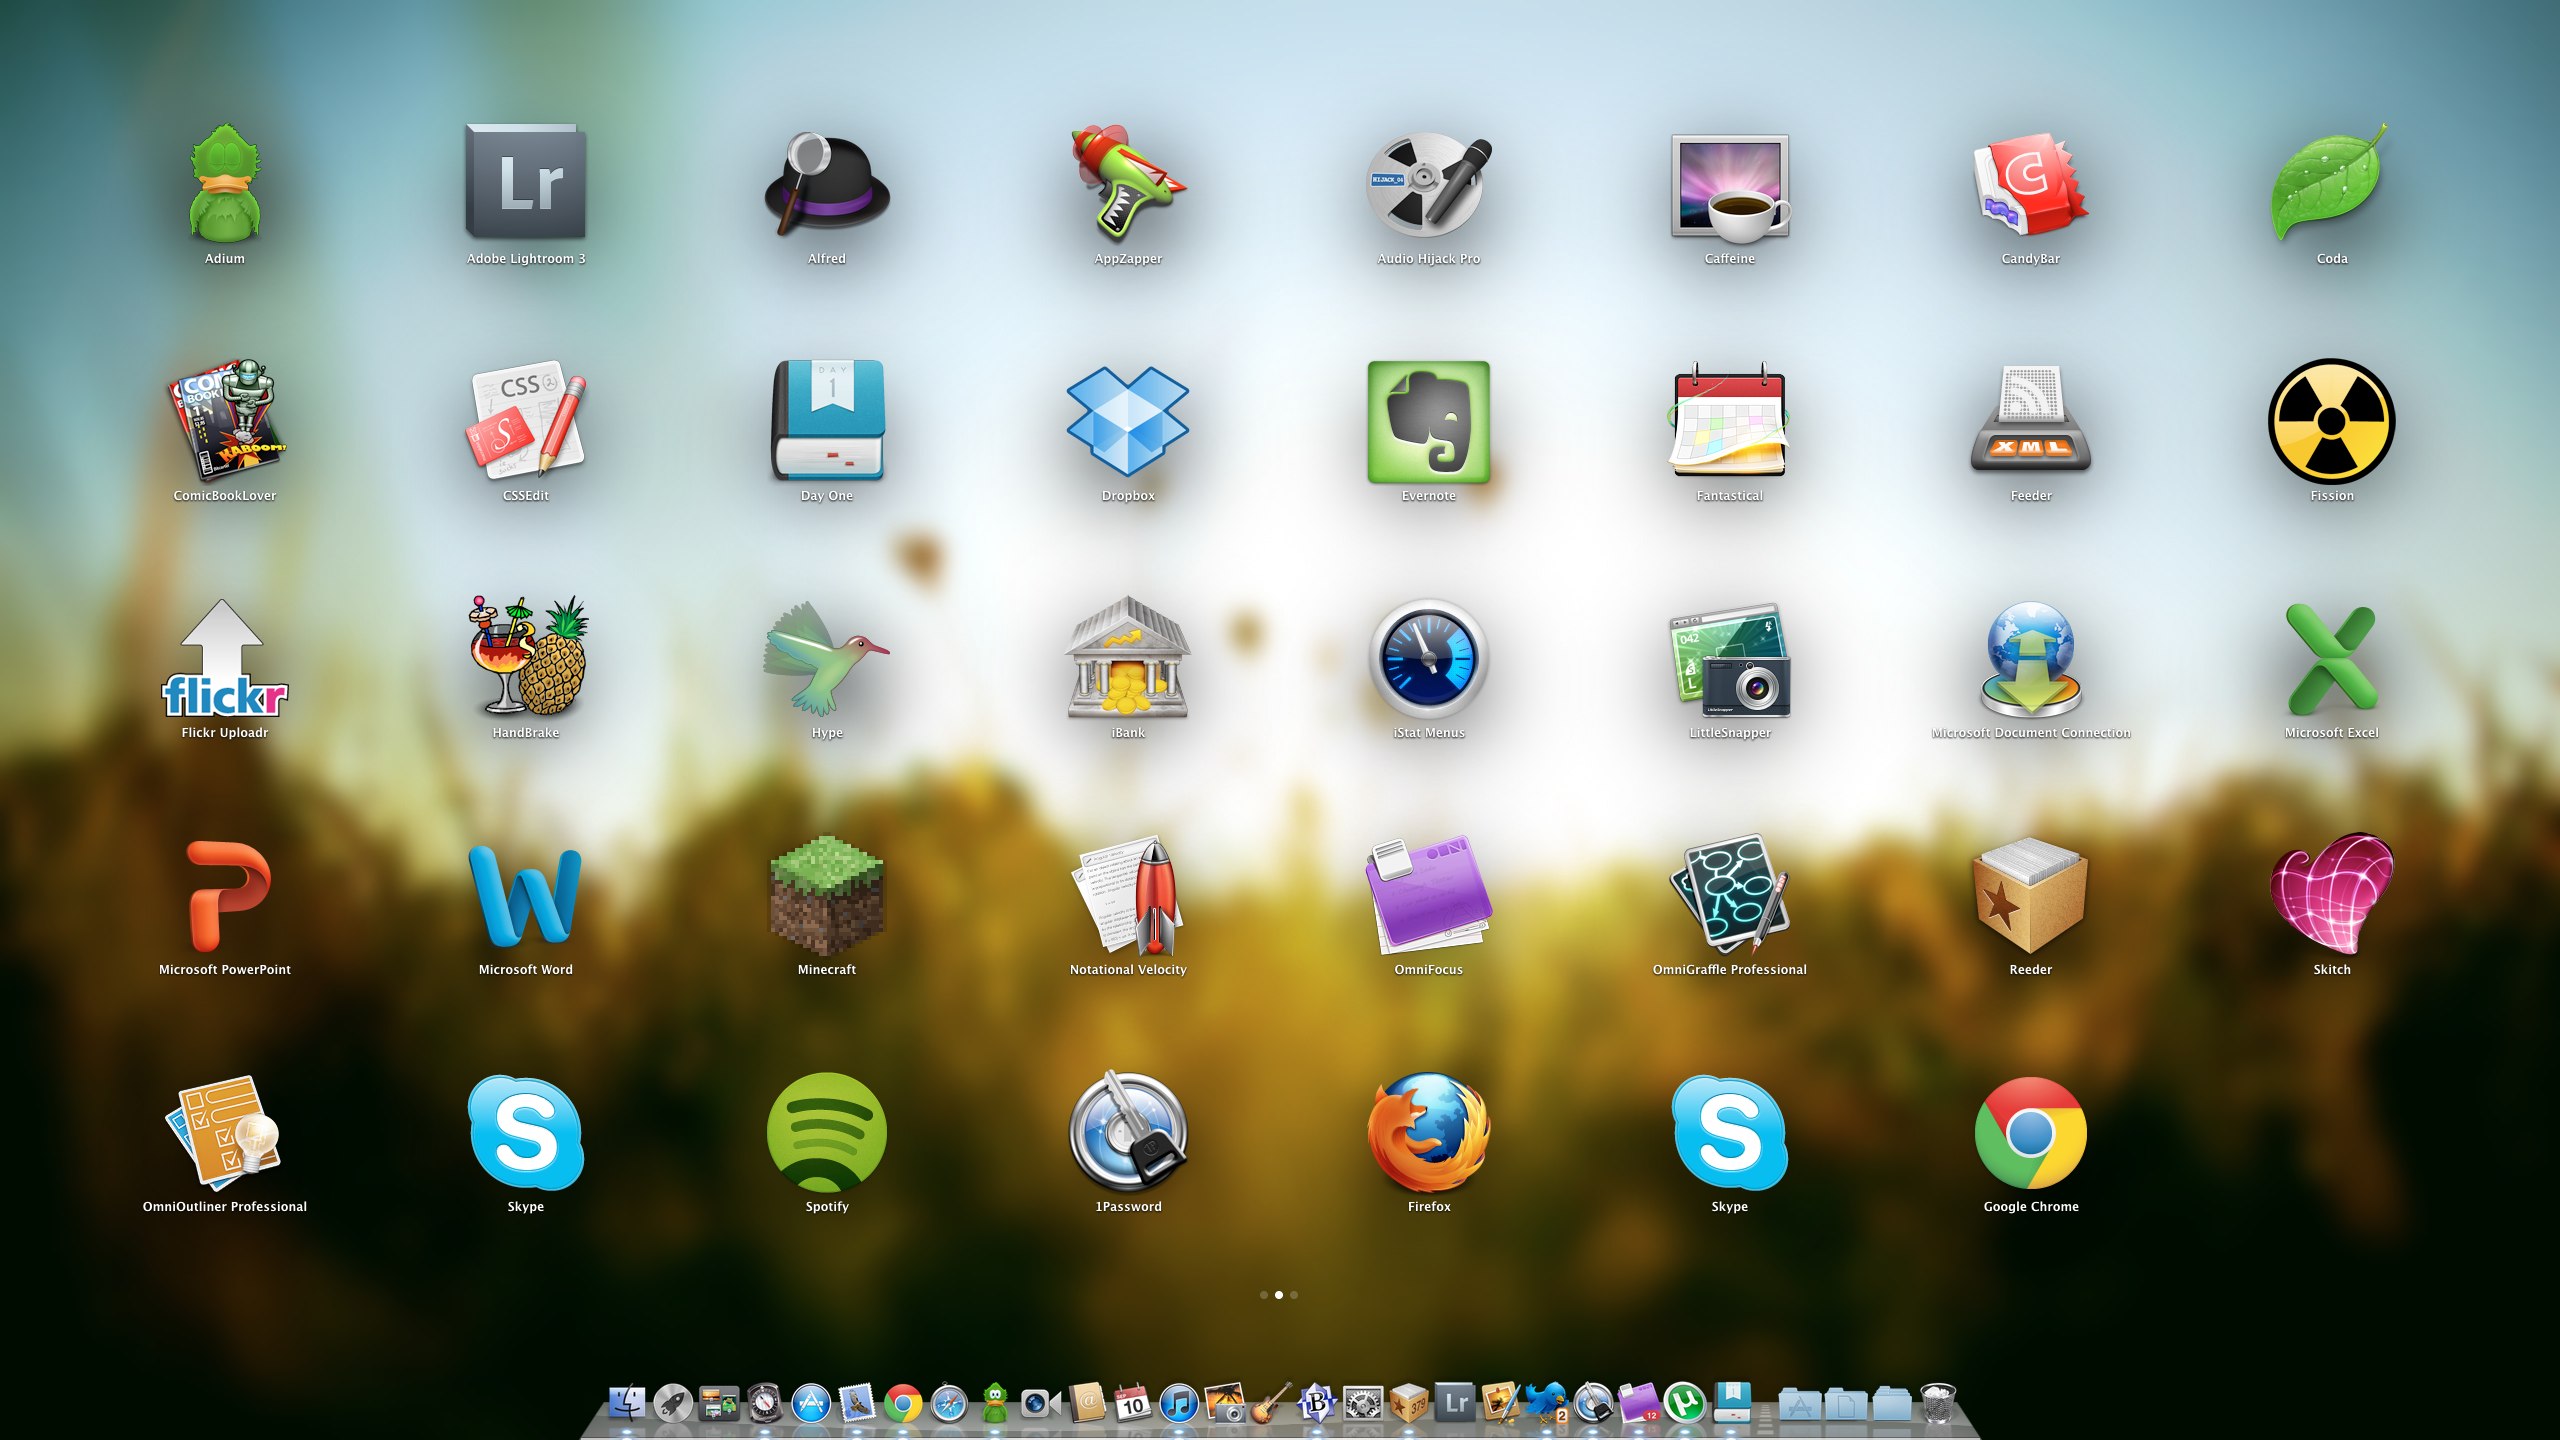Launch CSSEdit
This screenshot has height=1440, width=2560.
(526, 420)
